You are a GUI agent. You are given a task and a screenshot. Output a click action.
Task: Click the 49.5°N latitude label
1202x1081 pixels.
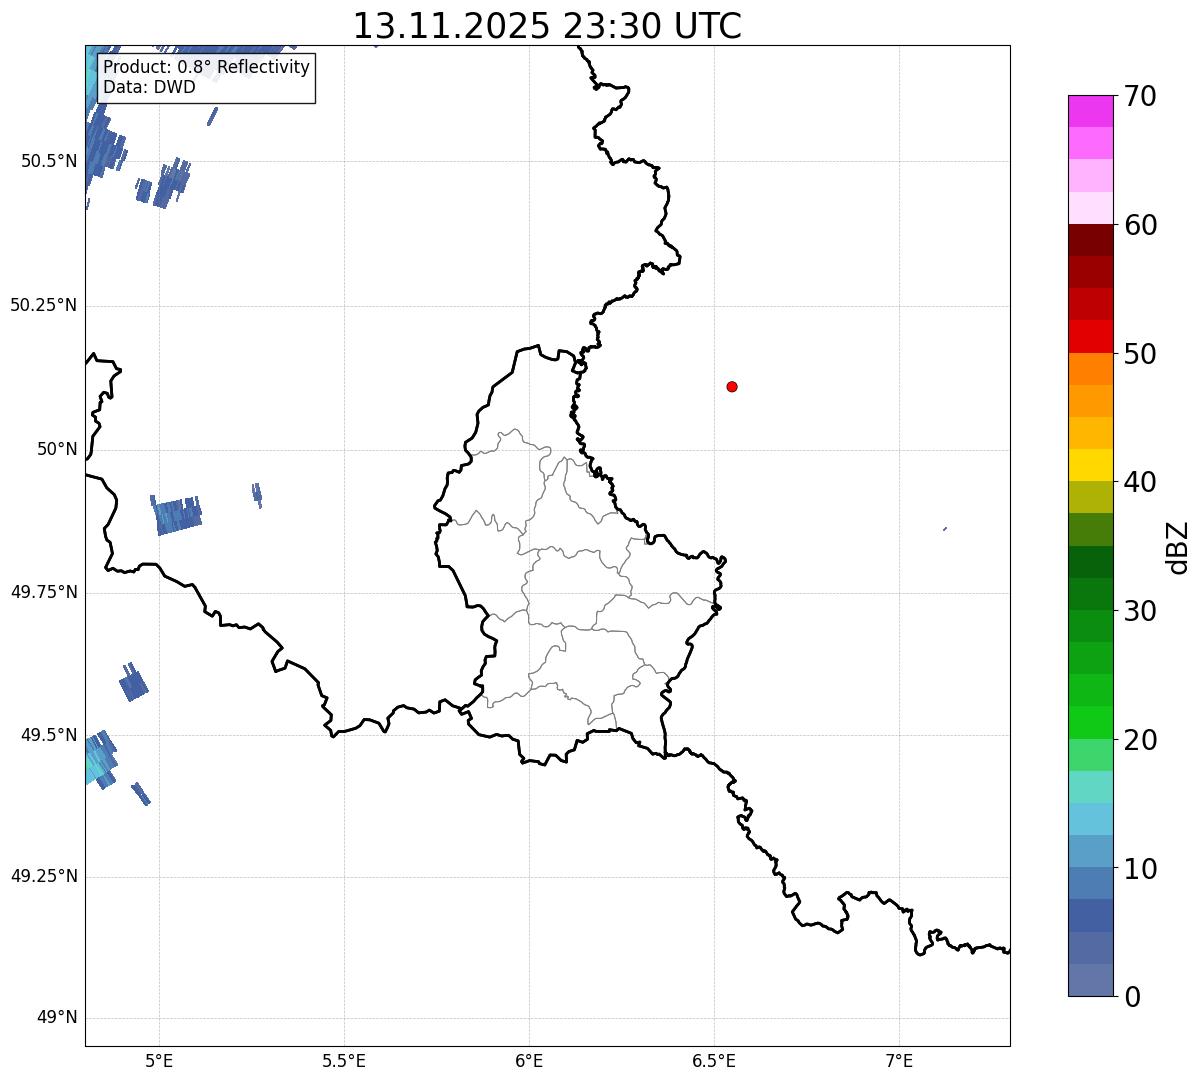pos(49,735)
